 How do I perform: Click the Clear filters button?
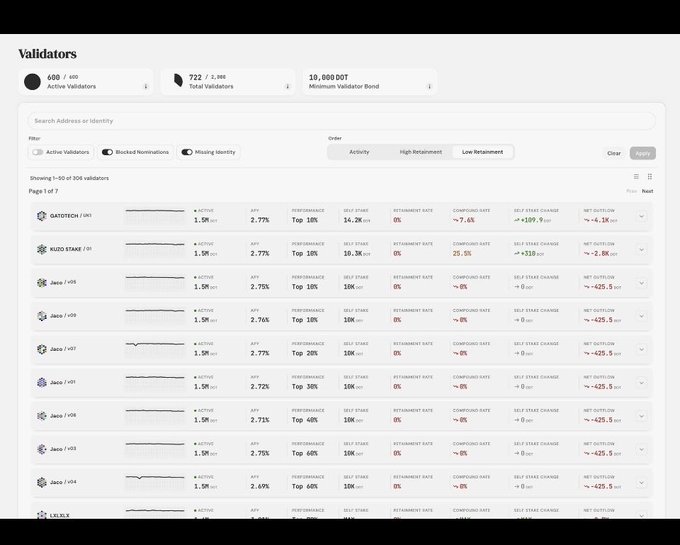pos(614,153)
